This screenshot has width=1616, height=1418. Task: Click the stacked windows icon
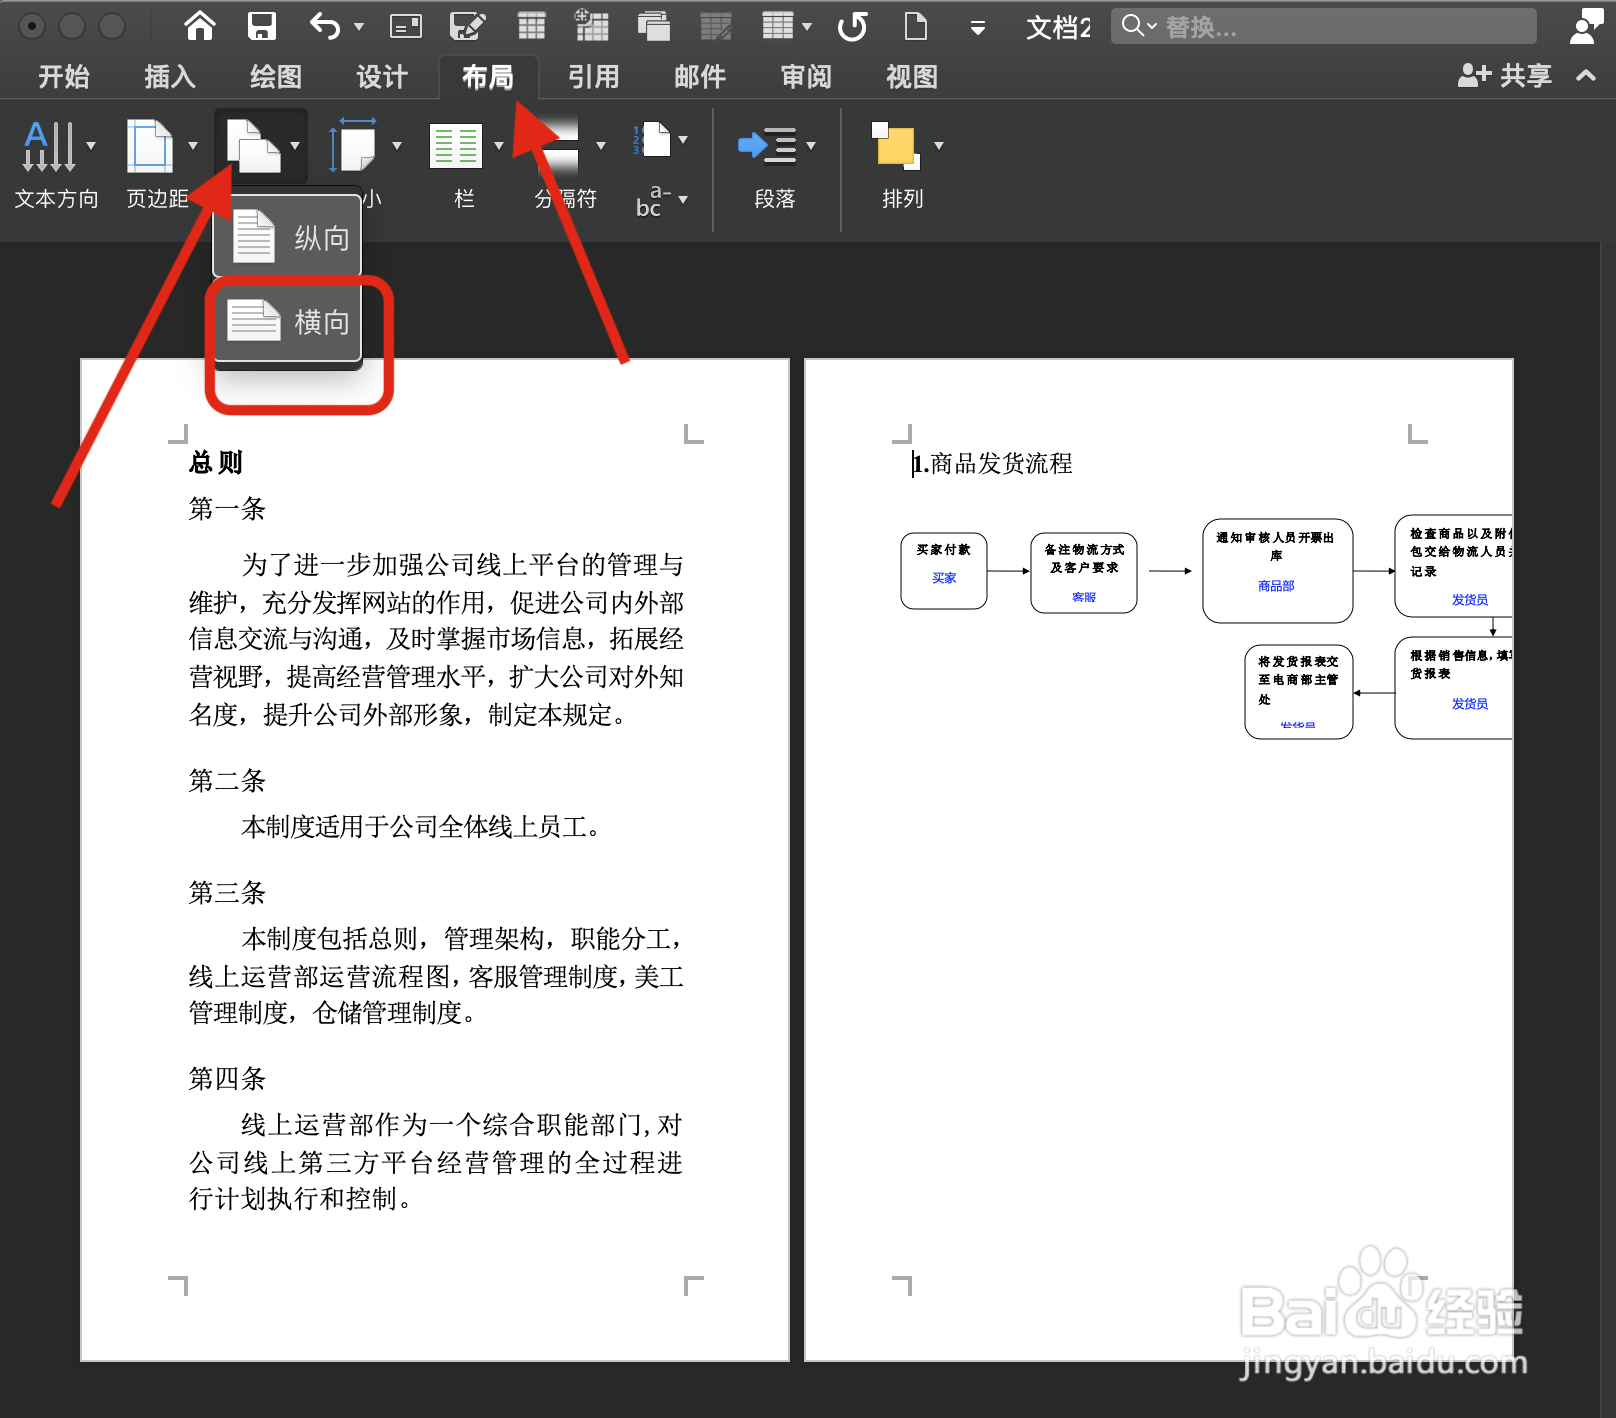(654, 26)
